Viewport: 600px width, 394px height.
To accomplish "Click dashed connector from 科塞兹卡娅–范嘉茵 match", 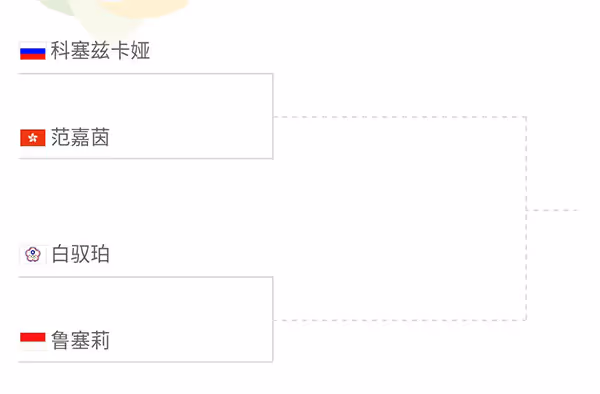I will (399, 117).
